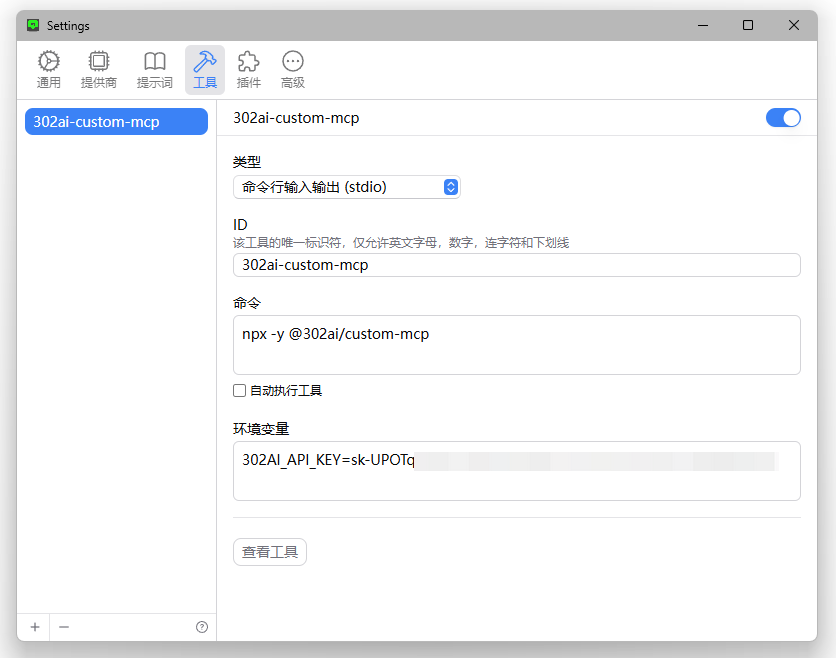
Task: Disable the 302ai-custom-mcp tool switch
Action: (783, 118)
